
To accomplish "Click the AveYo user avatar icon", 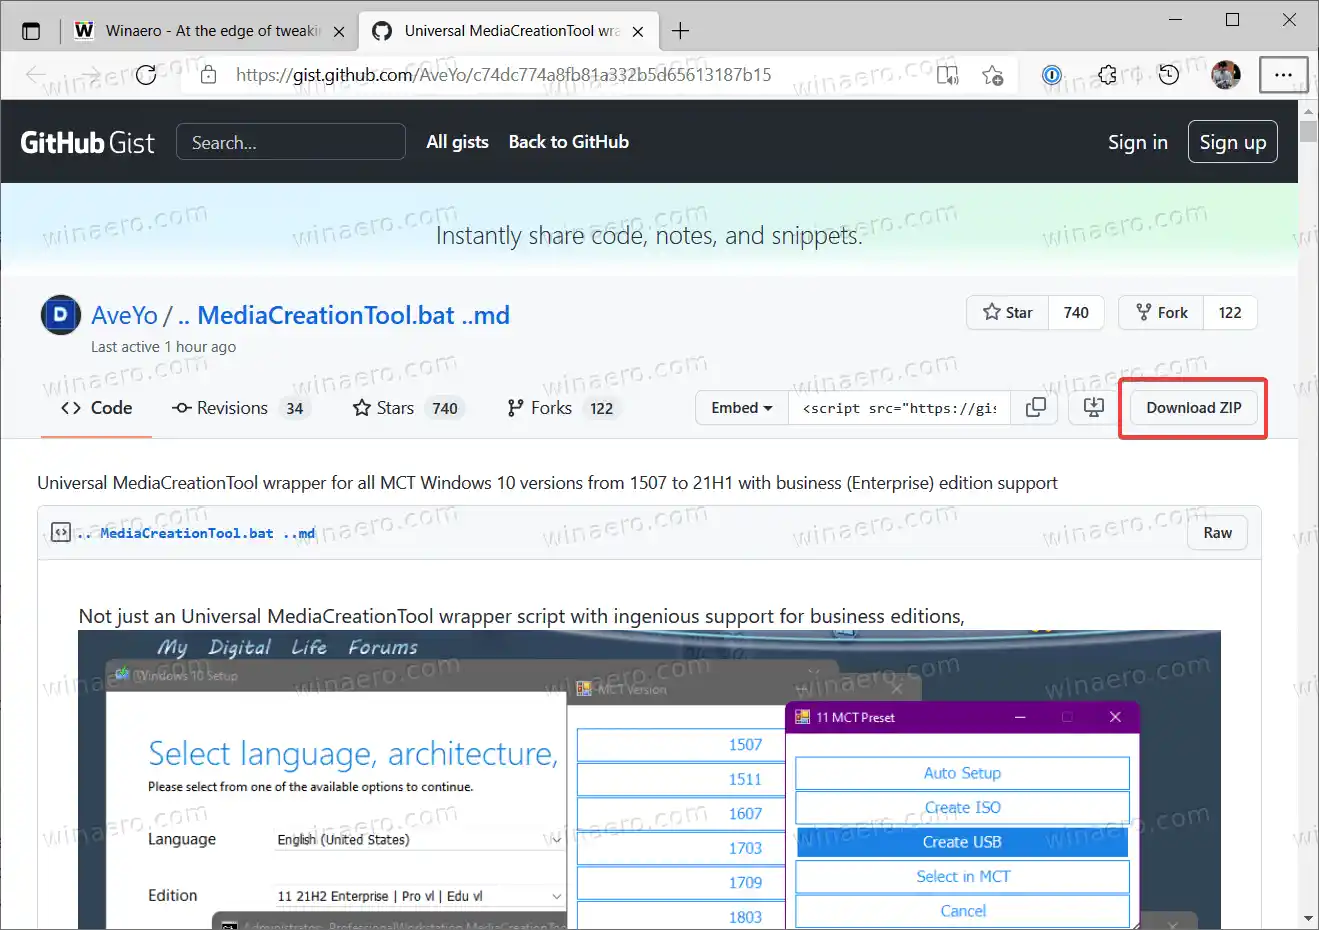I will coord(61,315).
